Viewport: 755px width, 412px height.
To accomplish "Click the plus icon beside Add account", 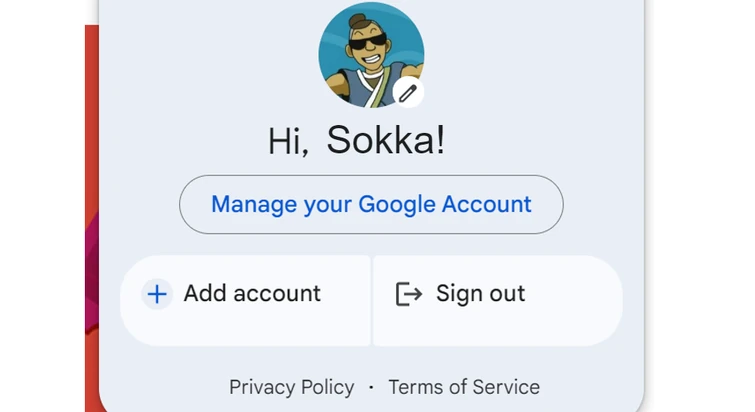I will click(157, 294).
